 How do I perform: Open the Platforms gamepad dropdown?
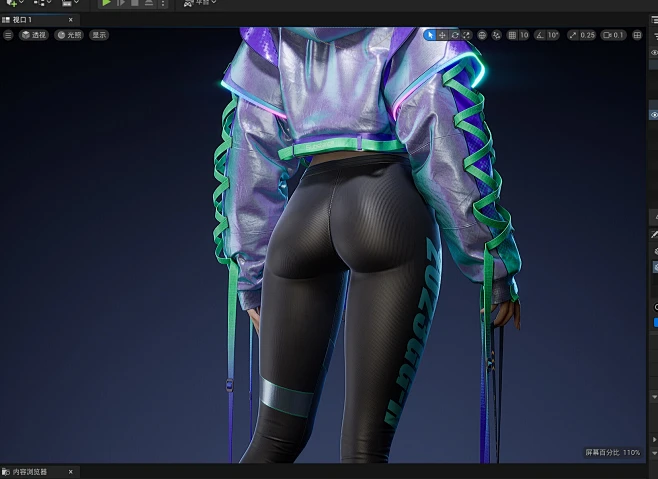tap(200, 3)
